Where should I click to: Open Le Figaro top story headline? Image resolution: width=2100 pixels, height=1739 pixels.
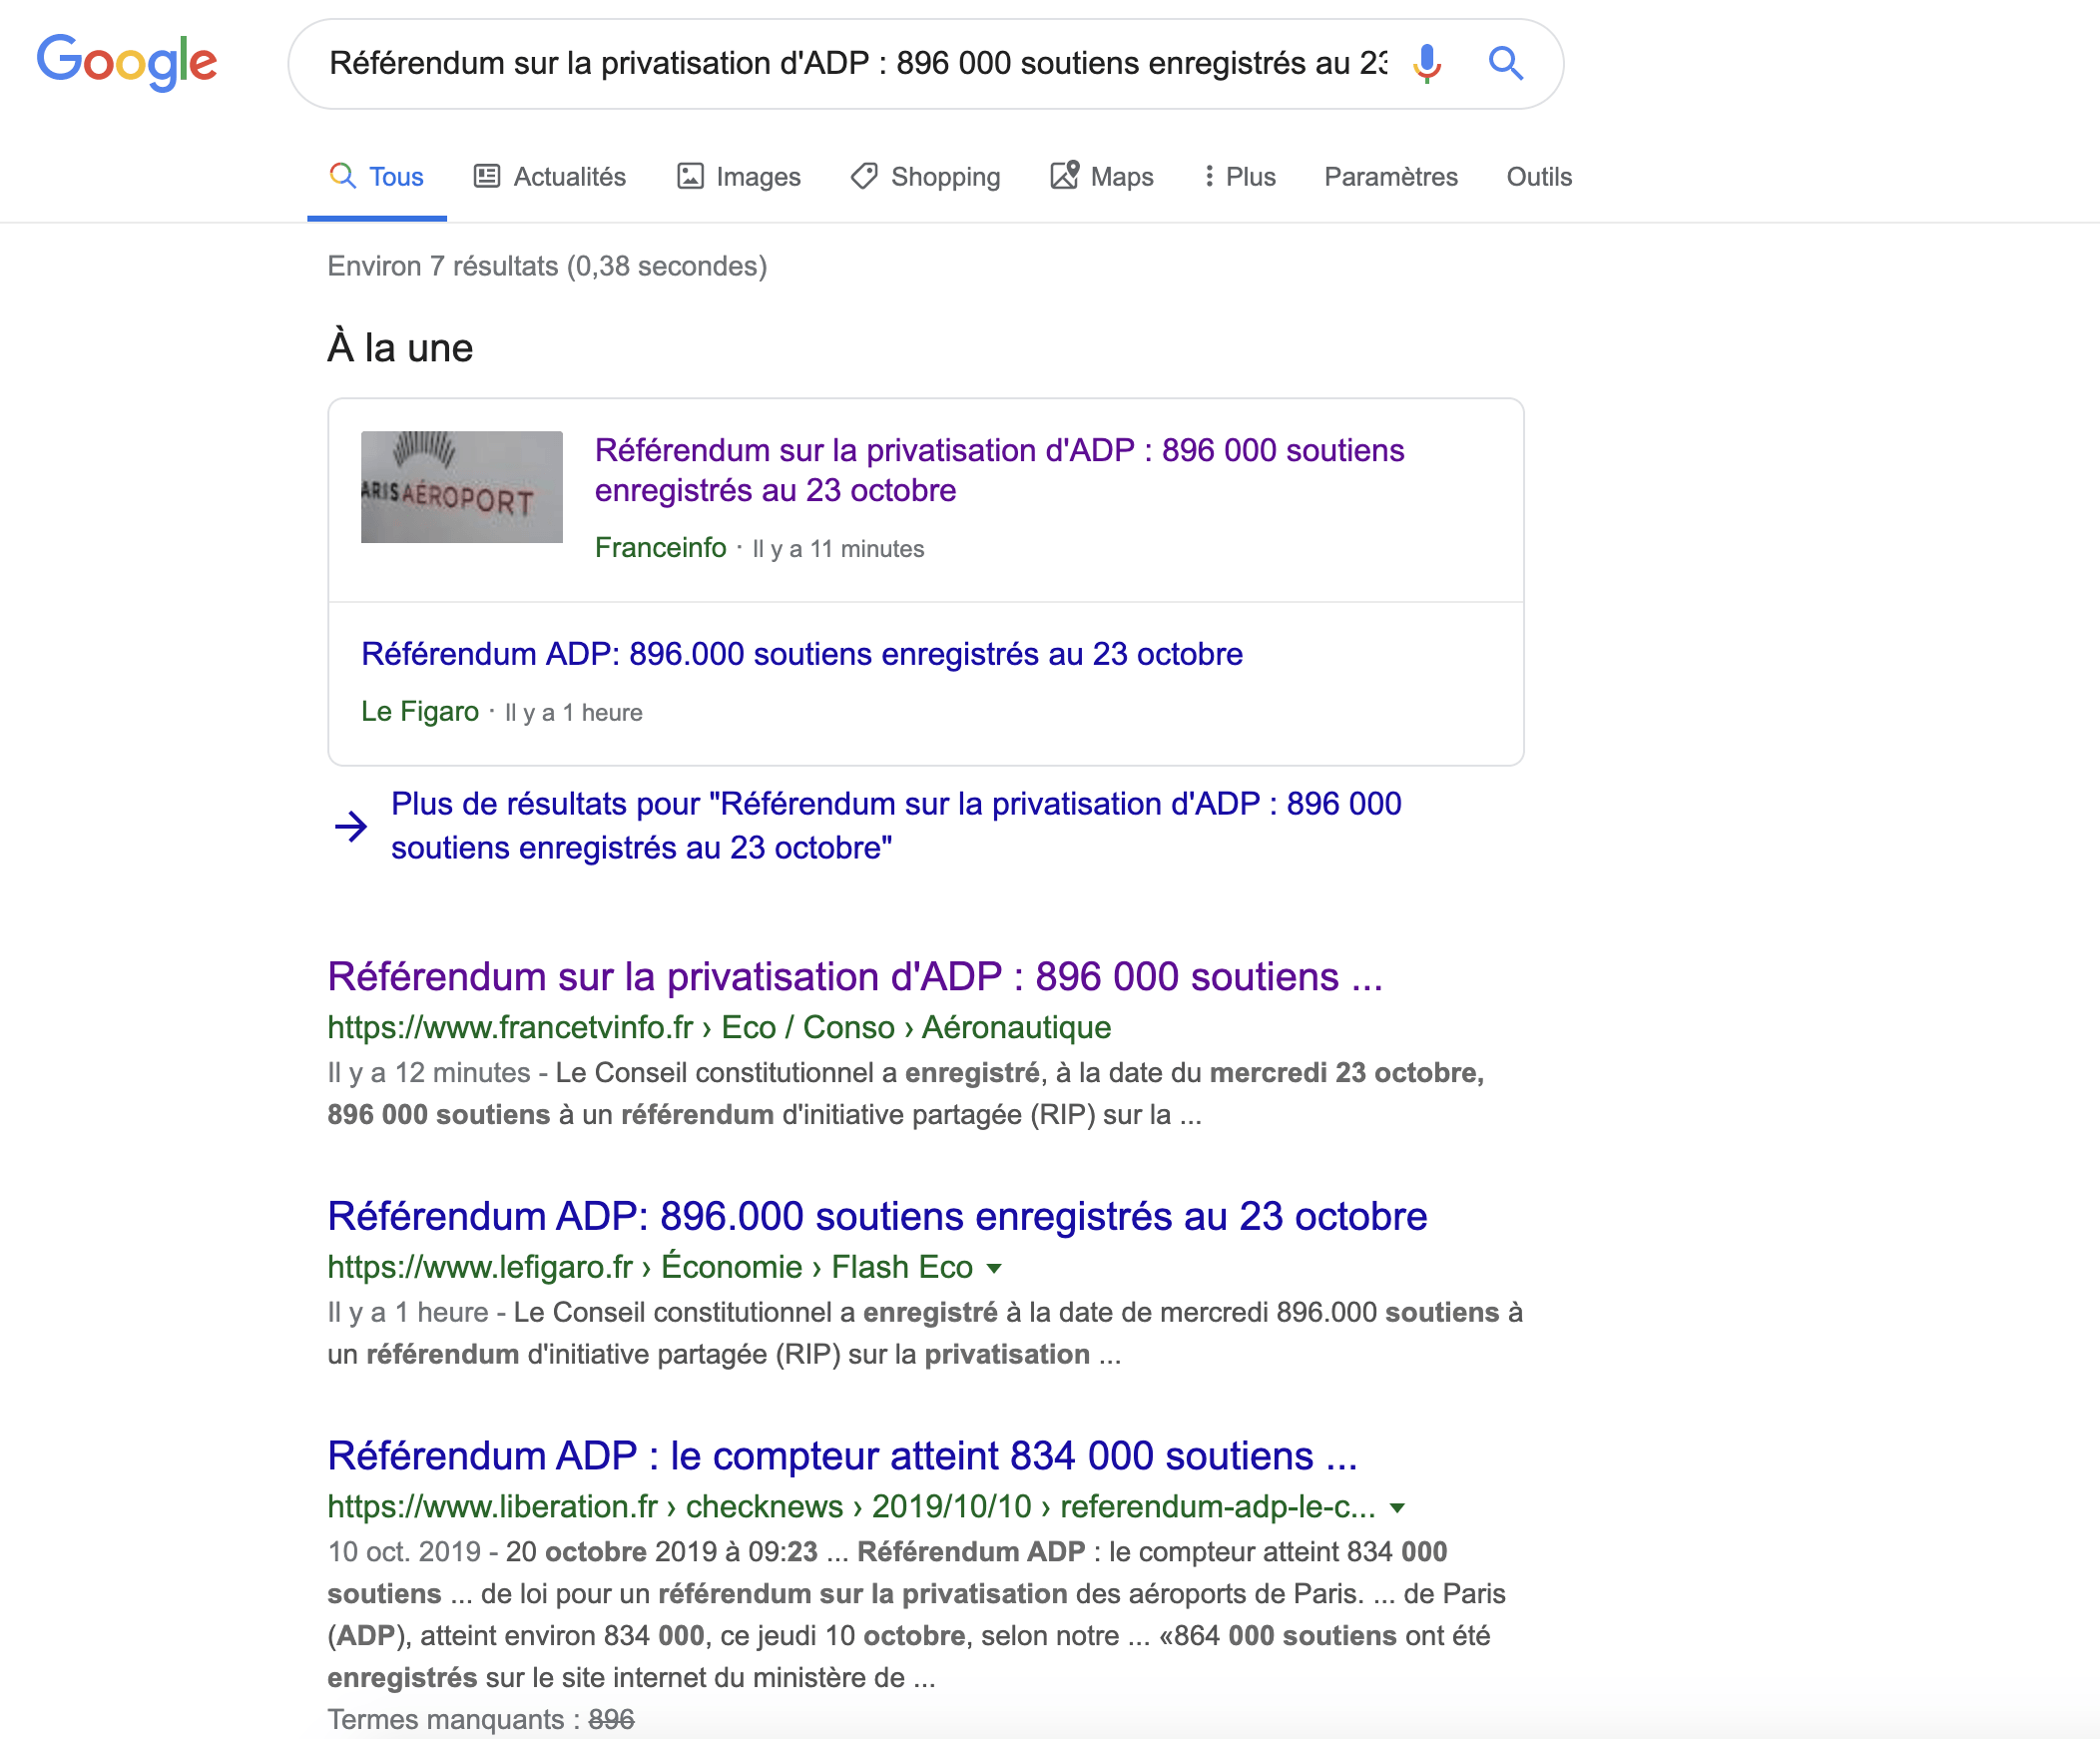pos(801,654)
